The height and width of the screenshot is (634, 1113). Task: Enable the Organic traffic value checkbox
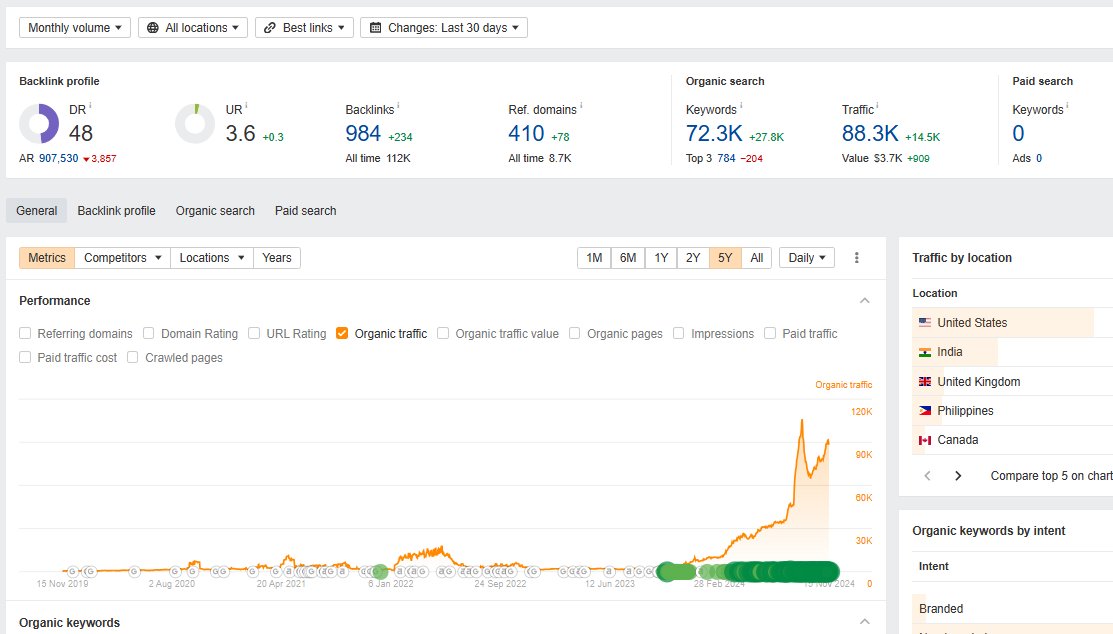tap(443, 333)
